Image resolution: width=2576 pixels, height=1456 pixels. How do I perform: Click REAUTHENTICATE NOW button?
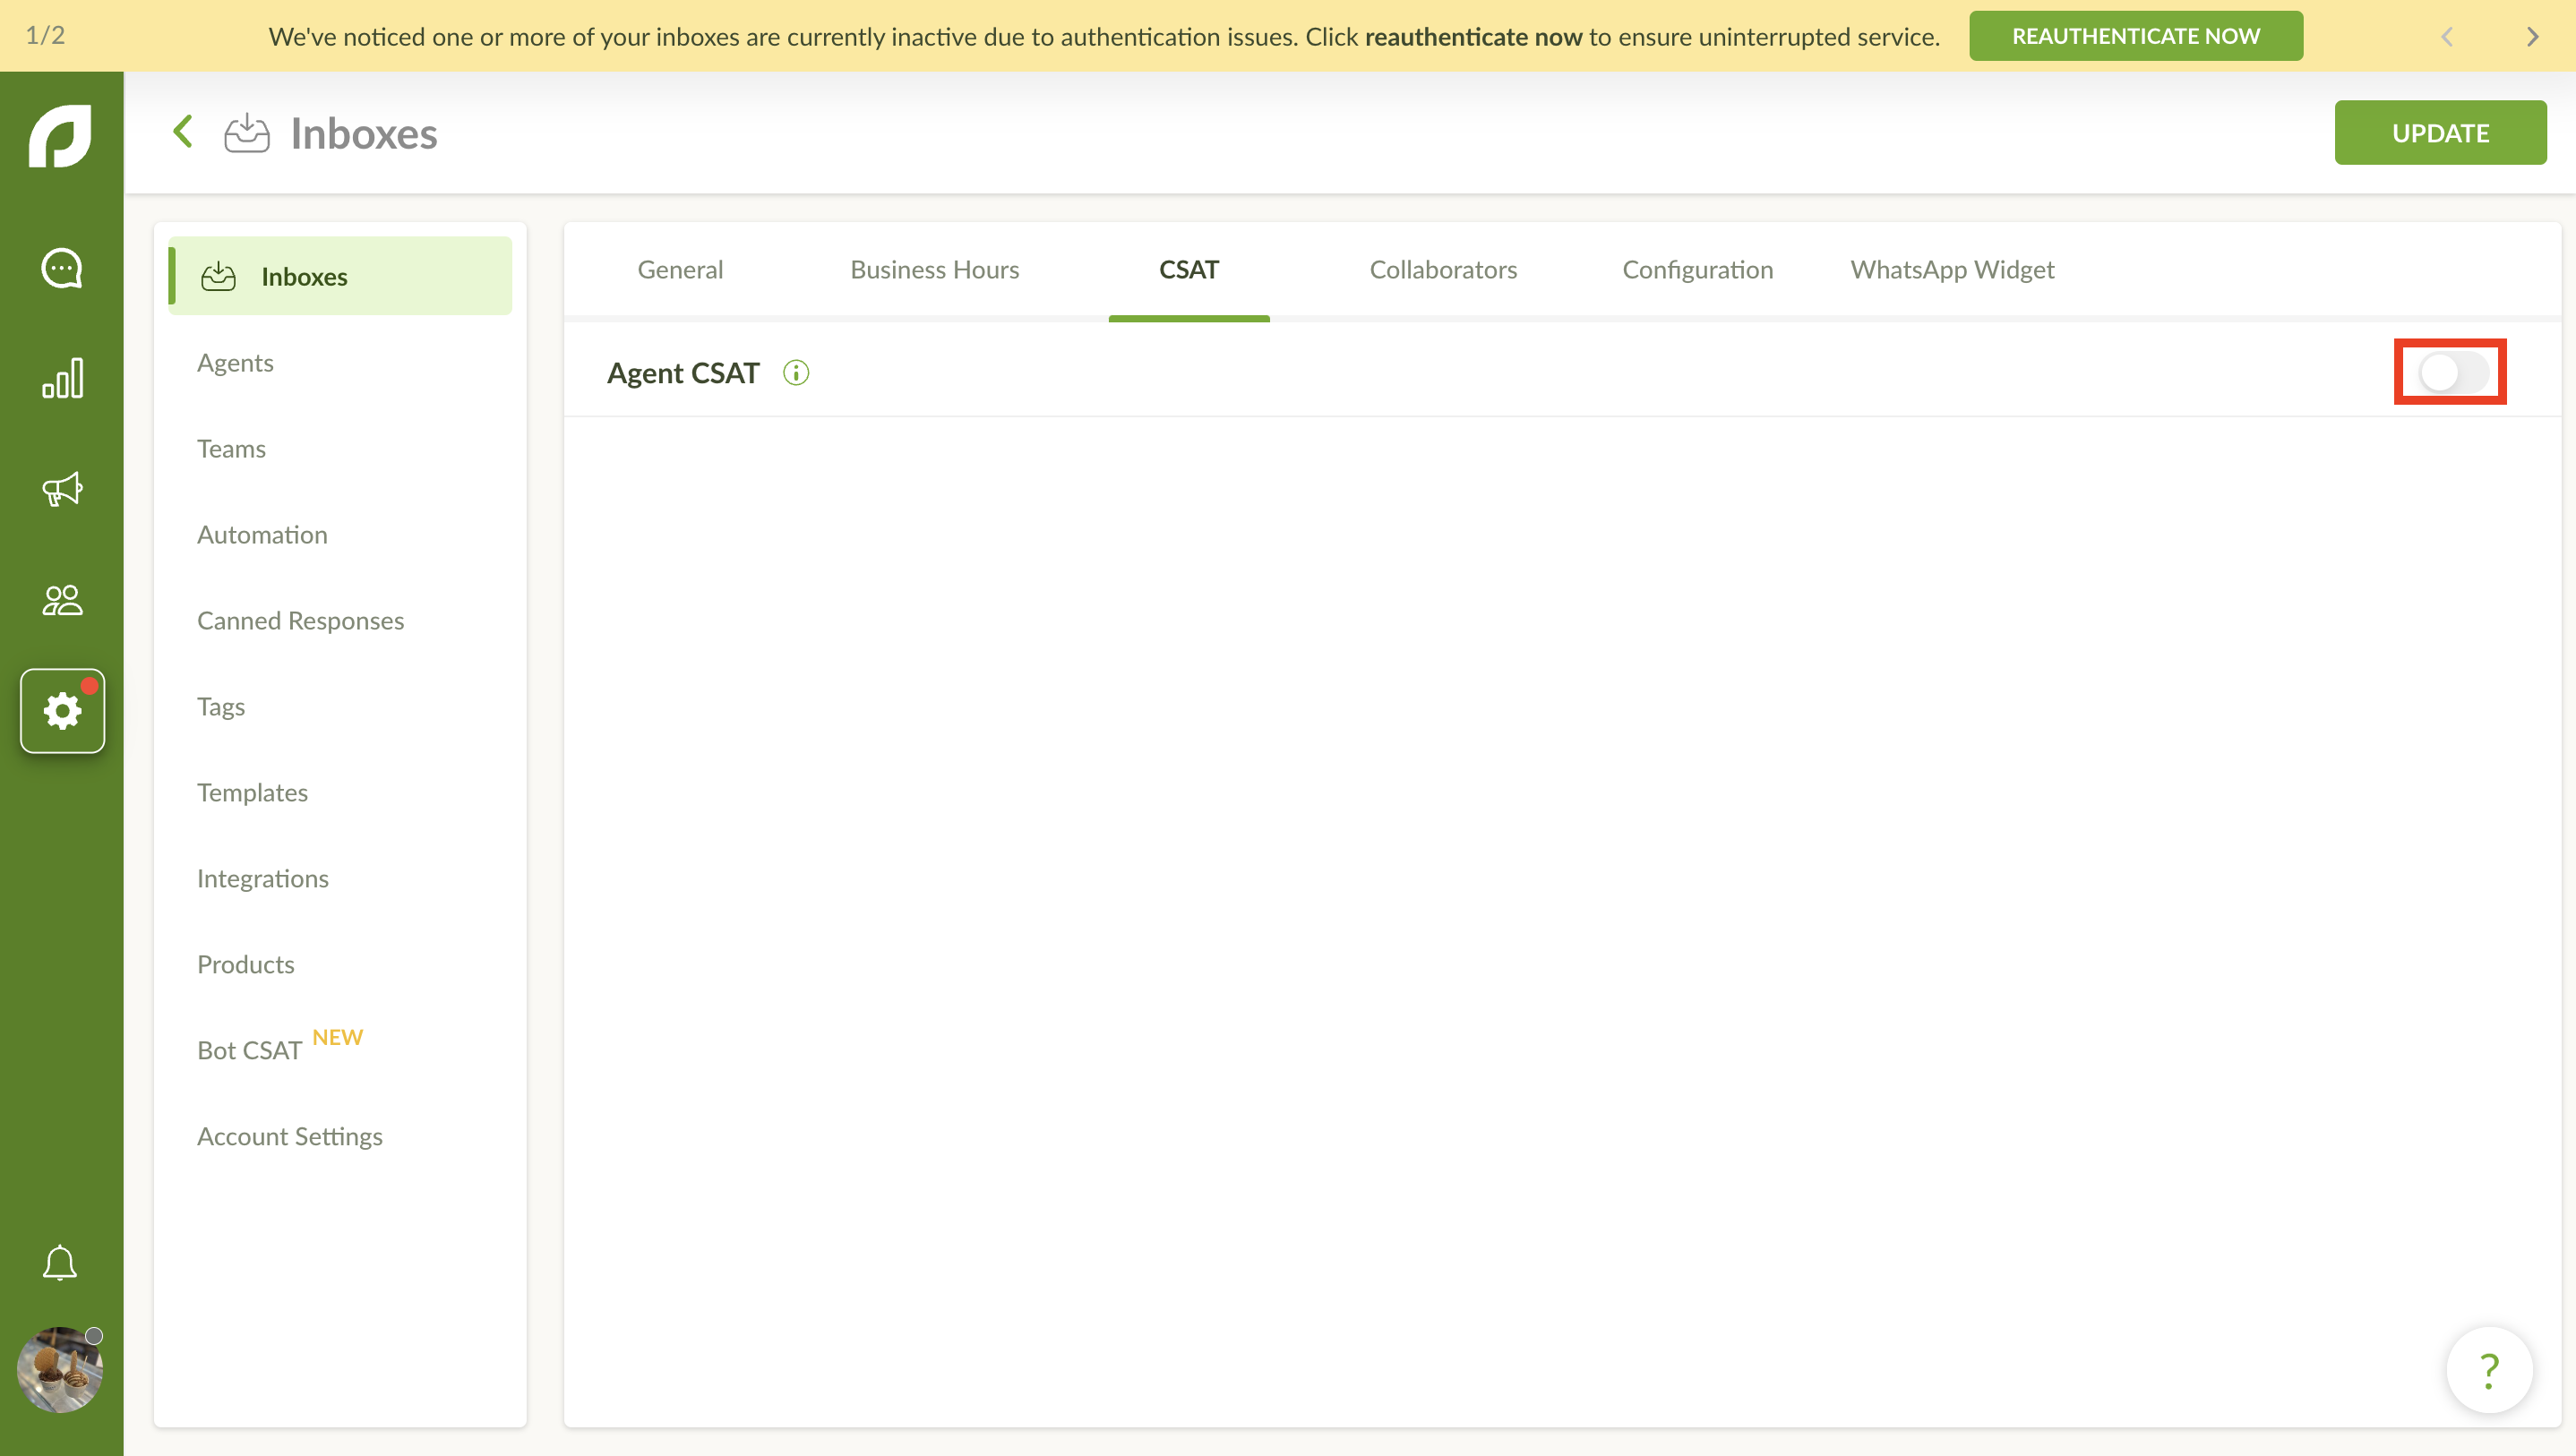[x=2135, y=36]
